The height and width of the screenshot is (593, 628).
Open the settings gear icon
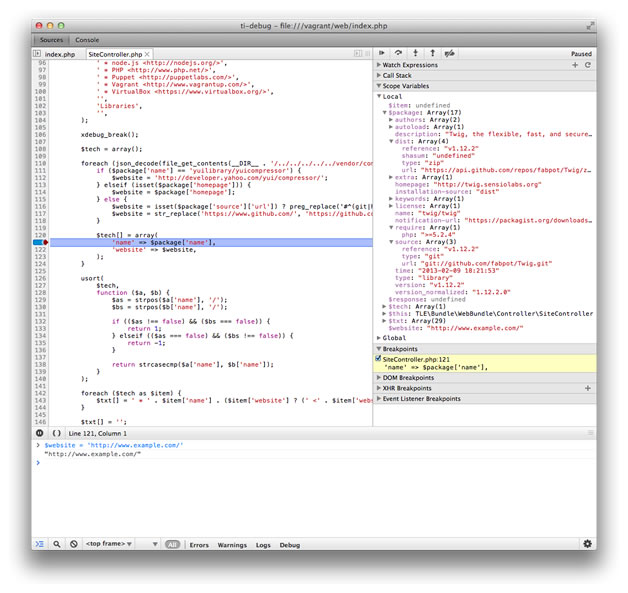click(x=587, y=544)
